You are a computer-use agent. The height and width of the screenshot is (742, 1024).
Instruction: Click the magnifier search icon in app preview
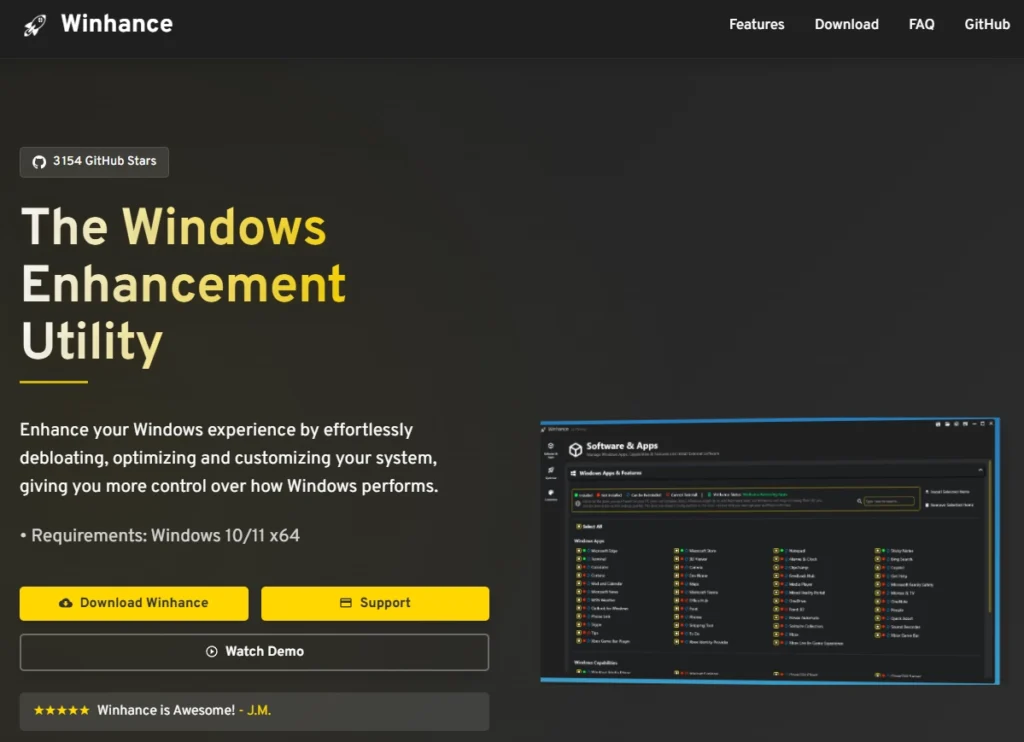point(859,501)
